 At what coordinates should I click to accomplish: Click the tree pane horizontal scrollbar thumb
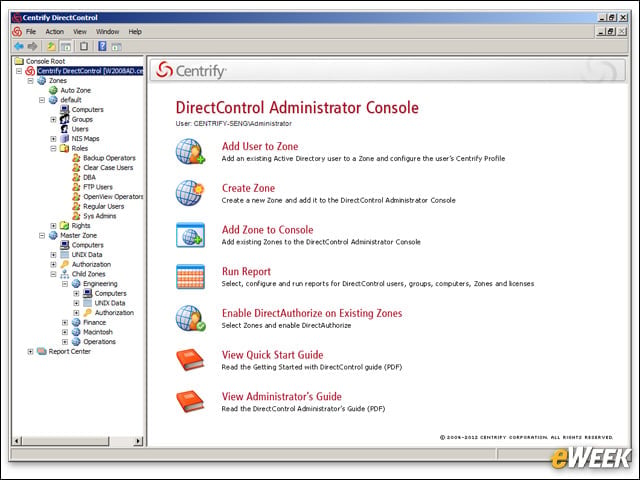(x=66, y=441)
